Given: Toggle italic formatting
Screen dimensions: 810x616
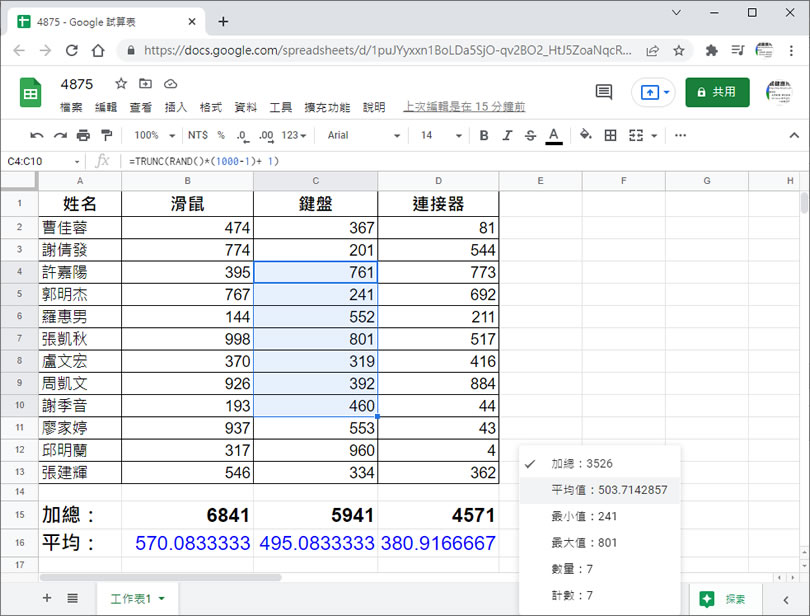Looking at the screenshot, I should tap(507, 135).
